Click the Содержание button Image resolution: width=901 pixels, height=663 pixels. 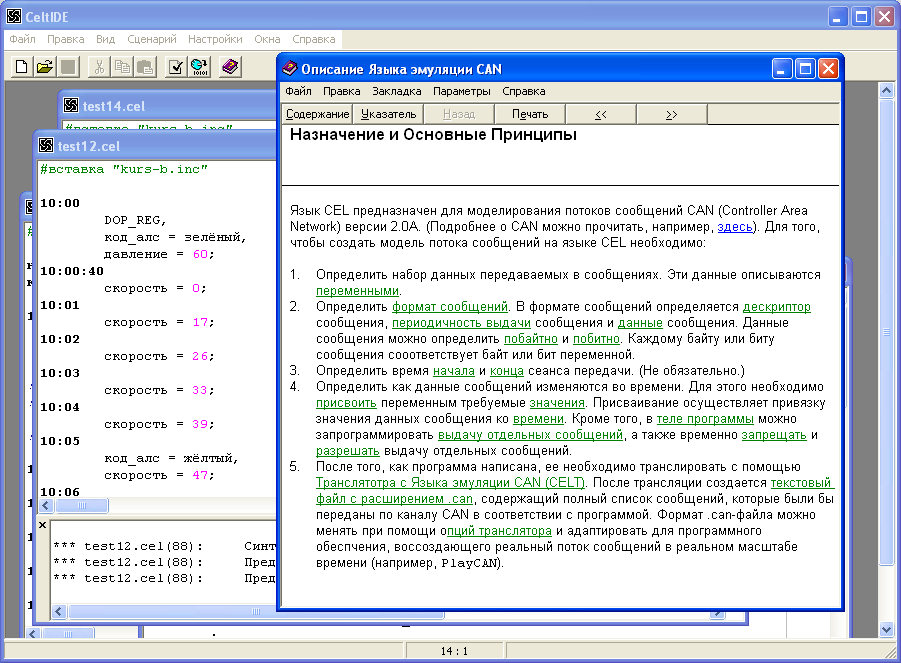click(x=317, y=114)
